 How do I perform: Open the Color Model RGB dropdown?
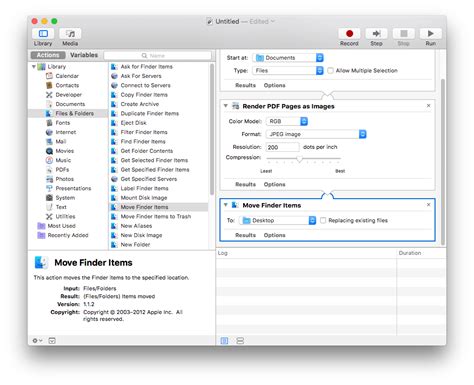click(x=287, y=121)
